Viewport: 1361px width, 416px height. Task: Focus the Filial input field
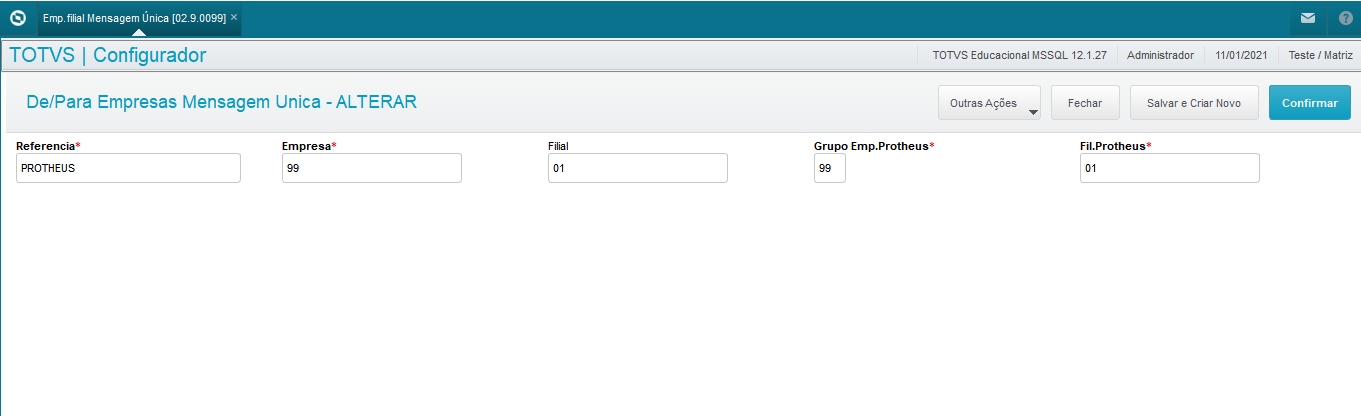click(638, 168)
